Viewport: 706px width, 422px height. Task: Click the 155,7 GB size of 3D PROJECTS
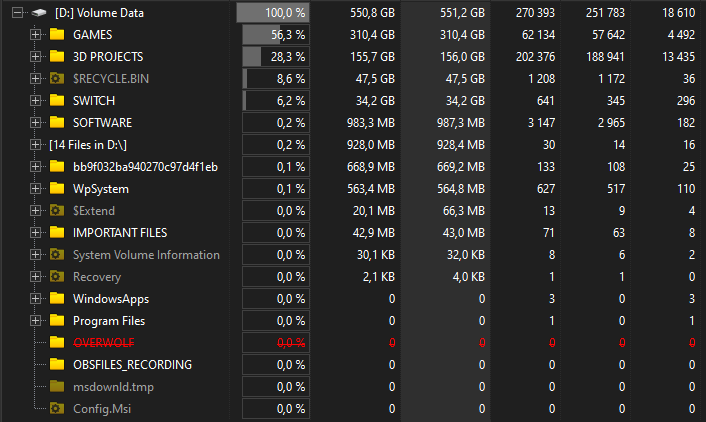372,57
